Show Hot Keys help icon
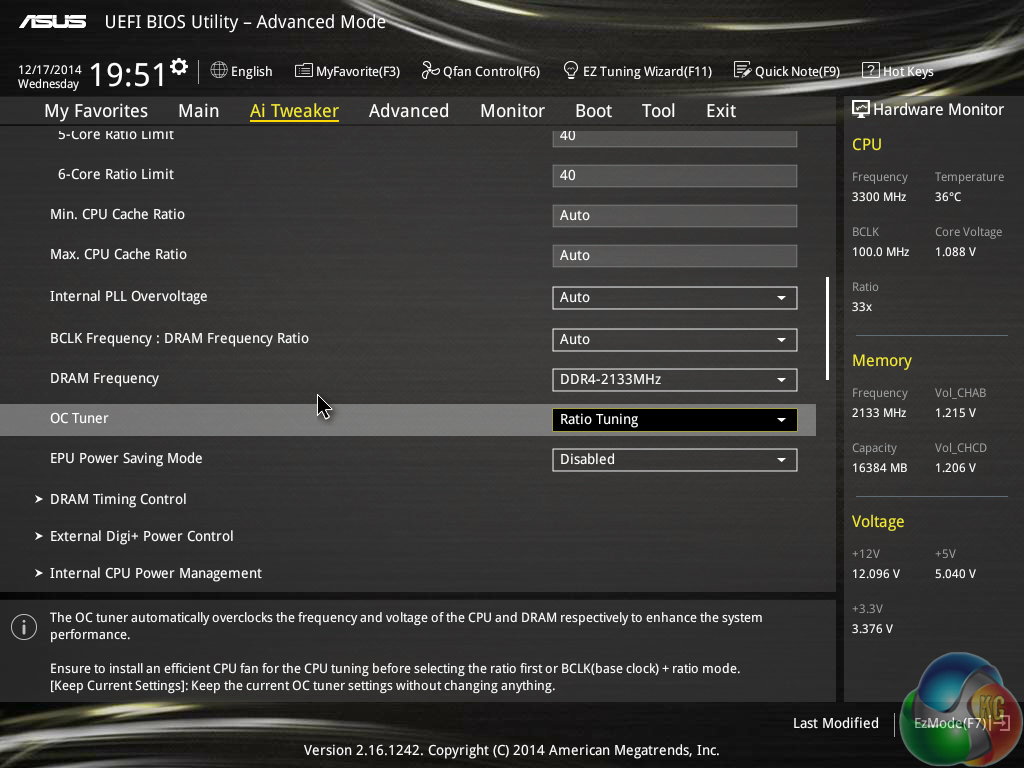This screenshot has width=1024, height=768. pyautogui.click(x=870, y=71)
